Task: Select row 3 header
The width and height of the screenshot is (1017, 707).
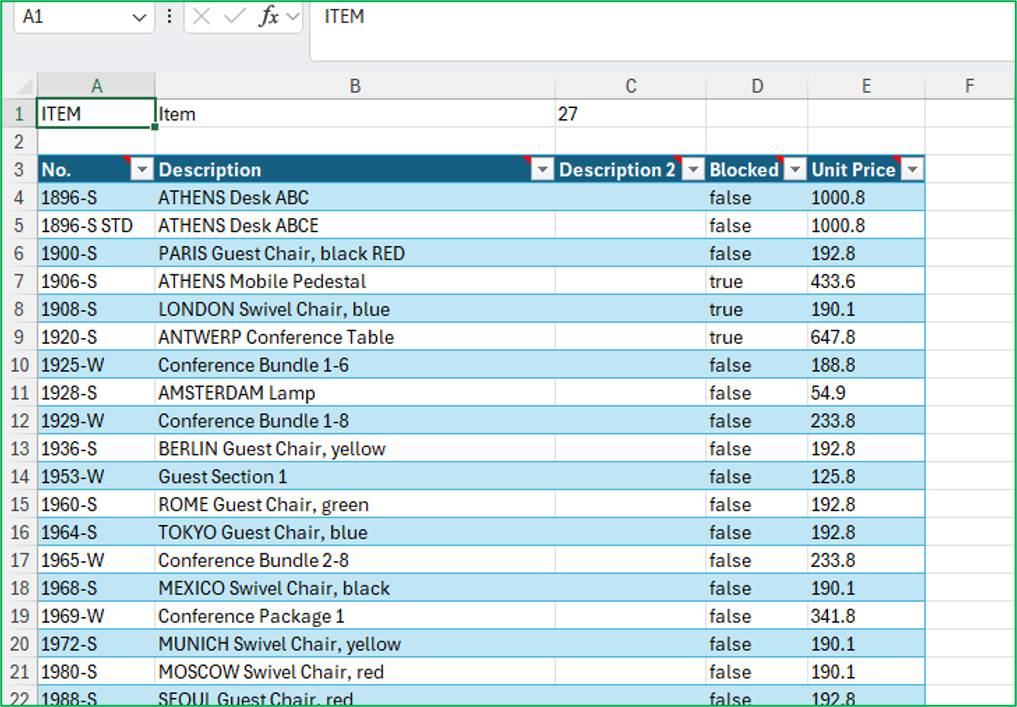Action: tap(19, 170)
